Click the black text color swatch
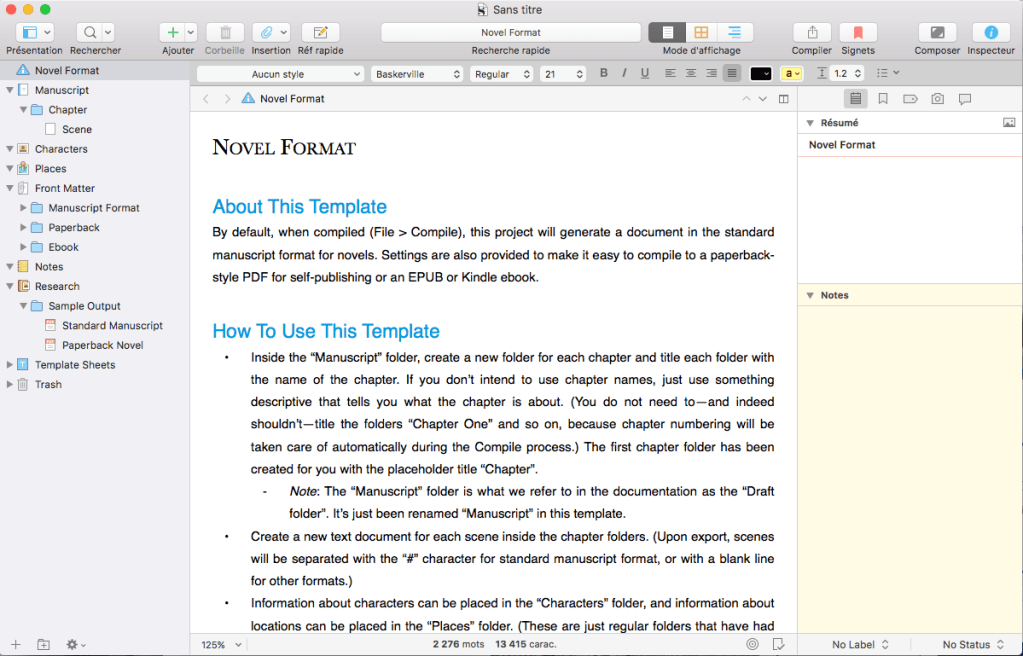1023x656 pixels. coord(760,74)
